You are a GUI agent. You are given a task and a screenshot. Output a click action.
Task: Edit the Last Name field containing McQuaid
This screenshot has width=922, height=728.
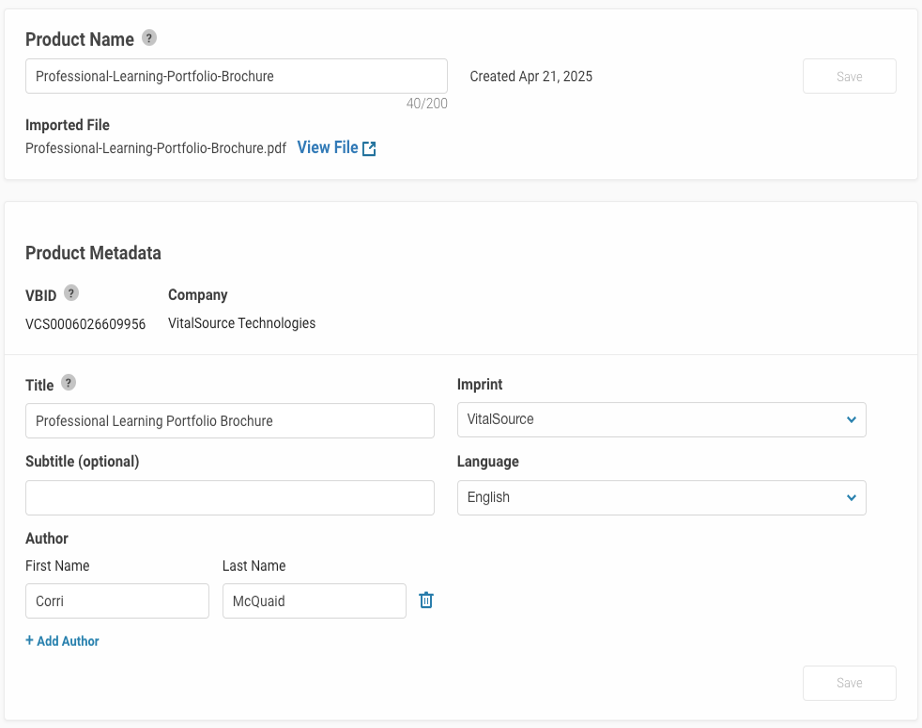313,601
